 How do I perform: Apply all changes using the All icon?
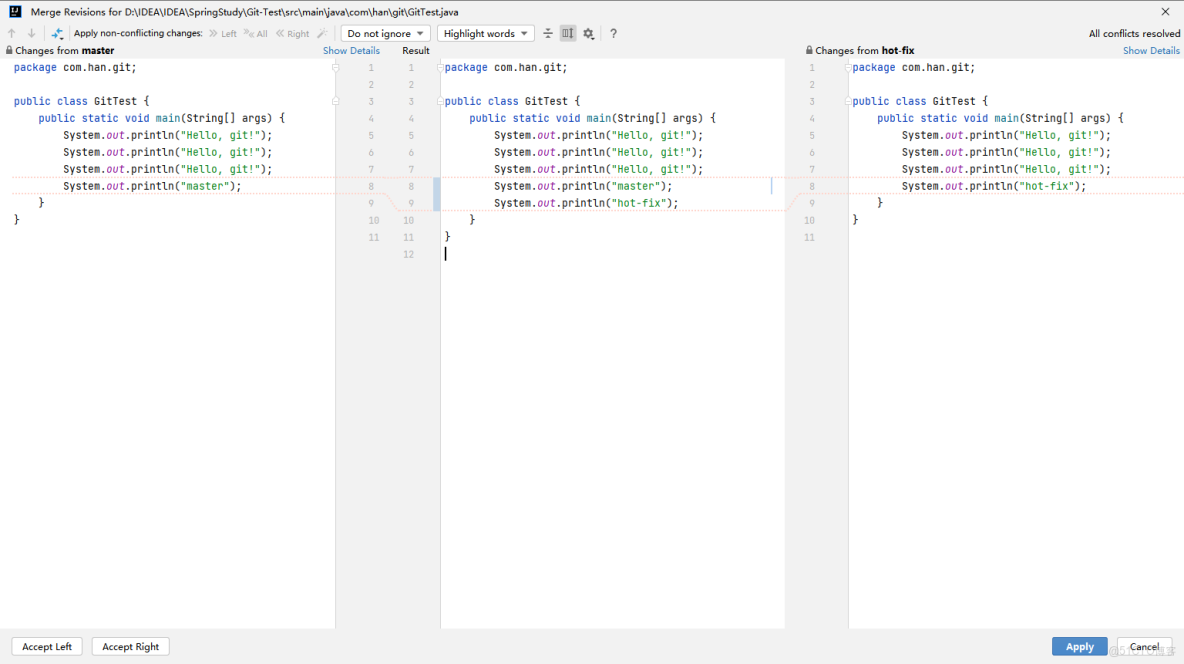pyautogui.click(x=254, y=33)
